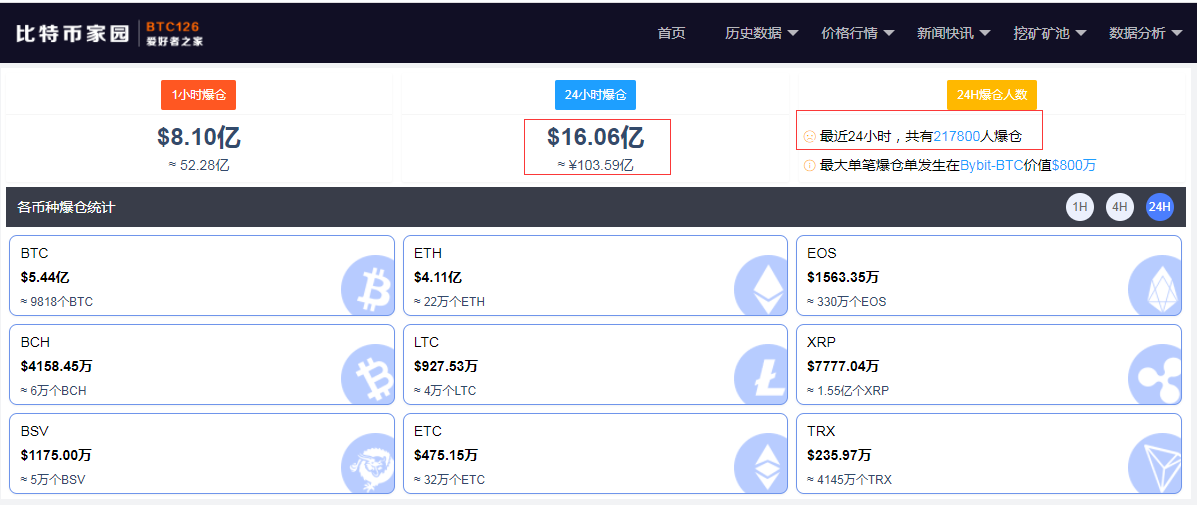Open the 价格行情 dropdown menu
The height and width of the screenshot is (505, 1197).
coord(857,33)
